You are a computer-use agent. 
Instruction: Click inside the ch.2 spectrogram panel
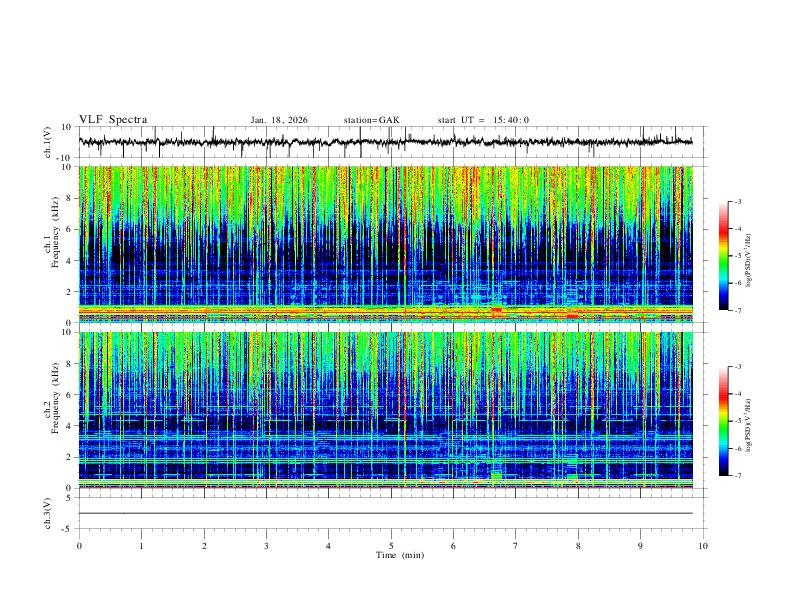click(385, 410)
